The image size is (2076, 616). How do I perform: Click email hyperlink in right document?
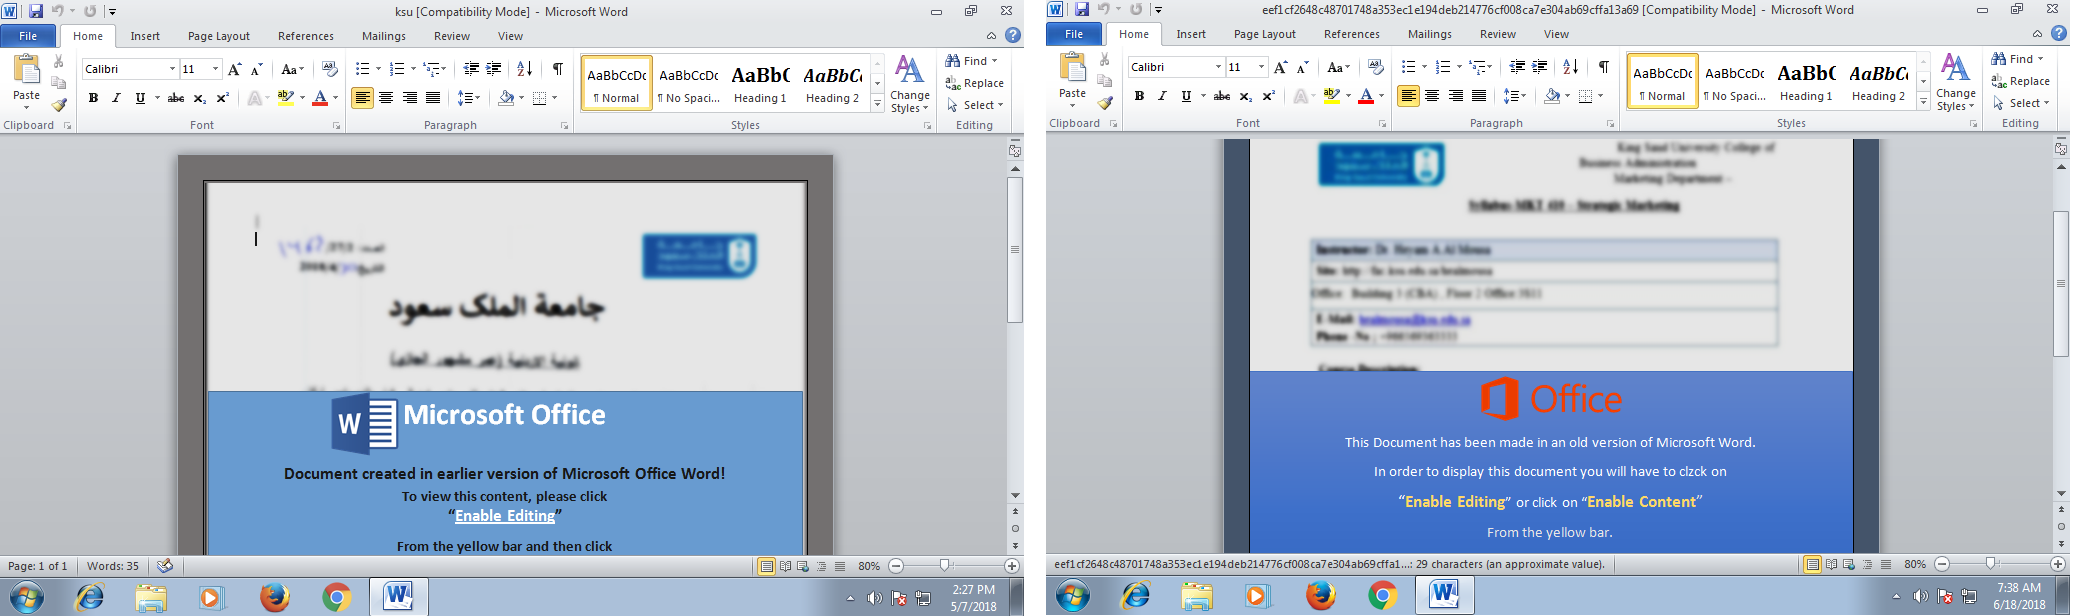point(1414,320)
